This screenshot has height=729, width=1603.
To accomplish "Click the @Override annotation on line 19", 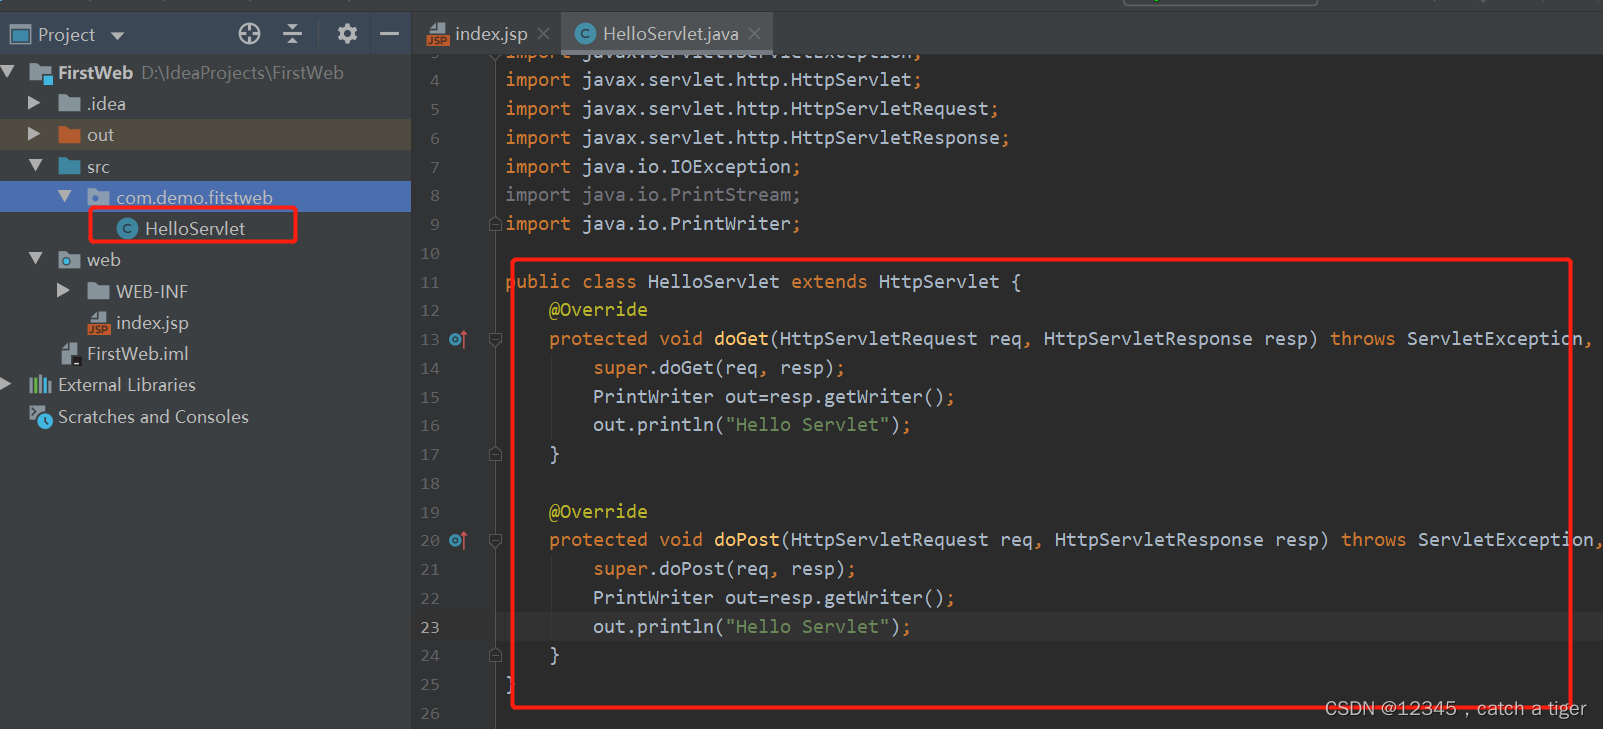I will [598, 512].
